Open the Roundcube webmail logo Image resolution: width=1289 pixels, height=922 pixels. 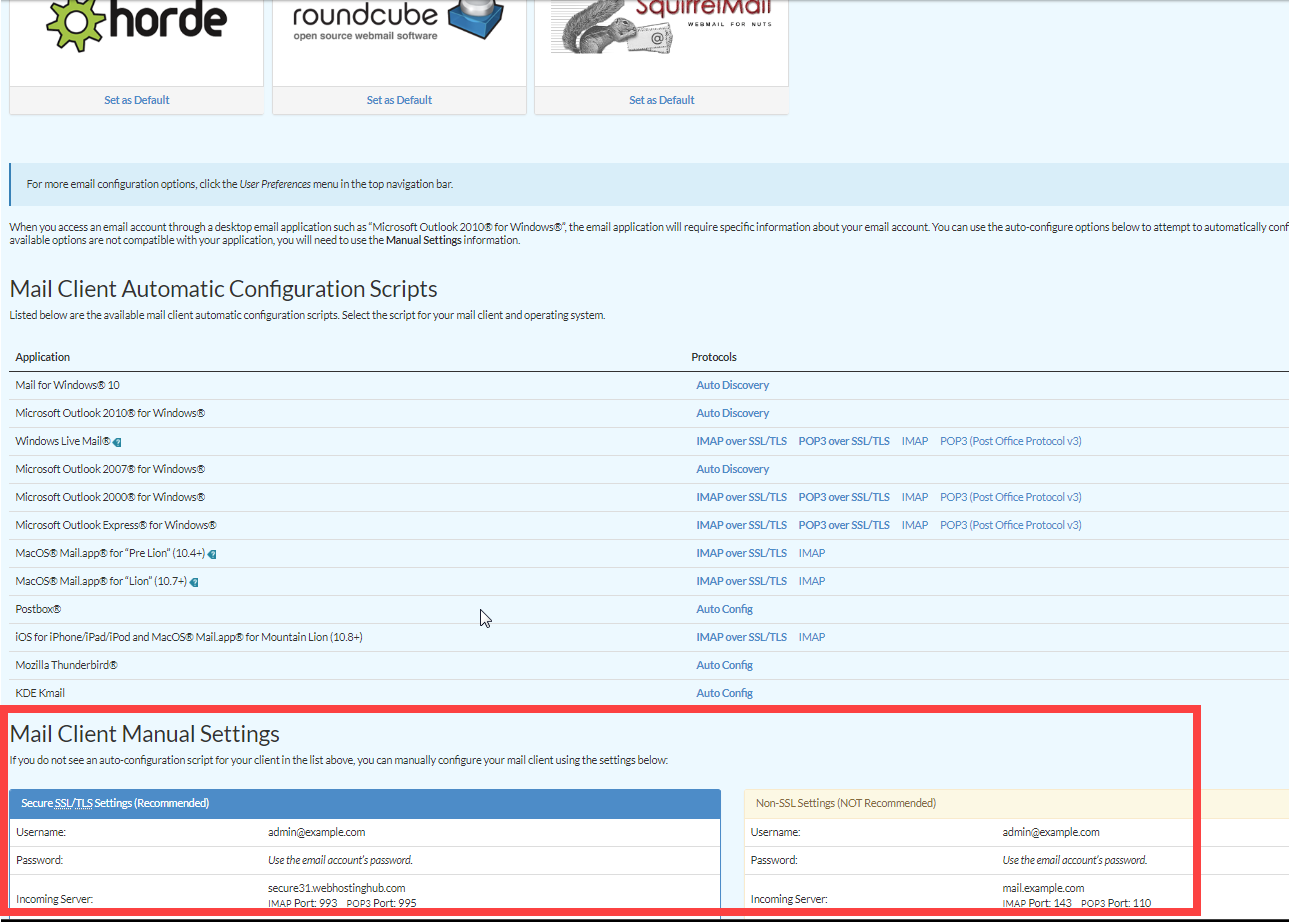pyautogui.click(x=398, y=25)
